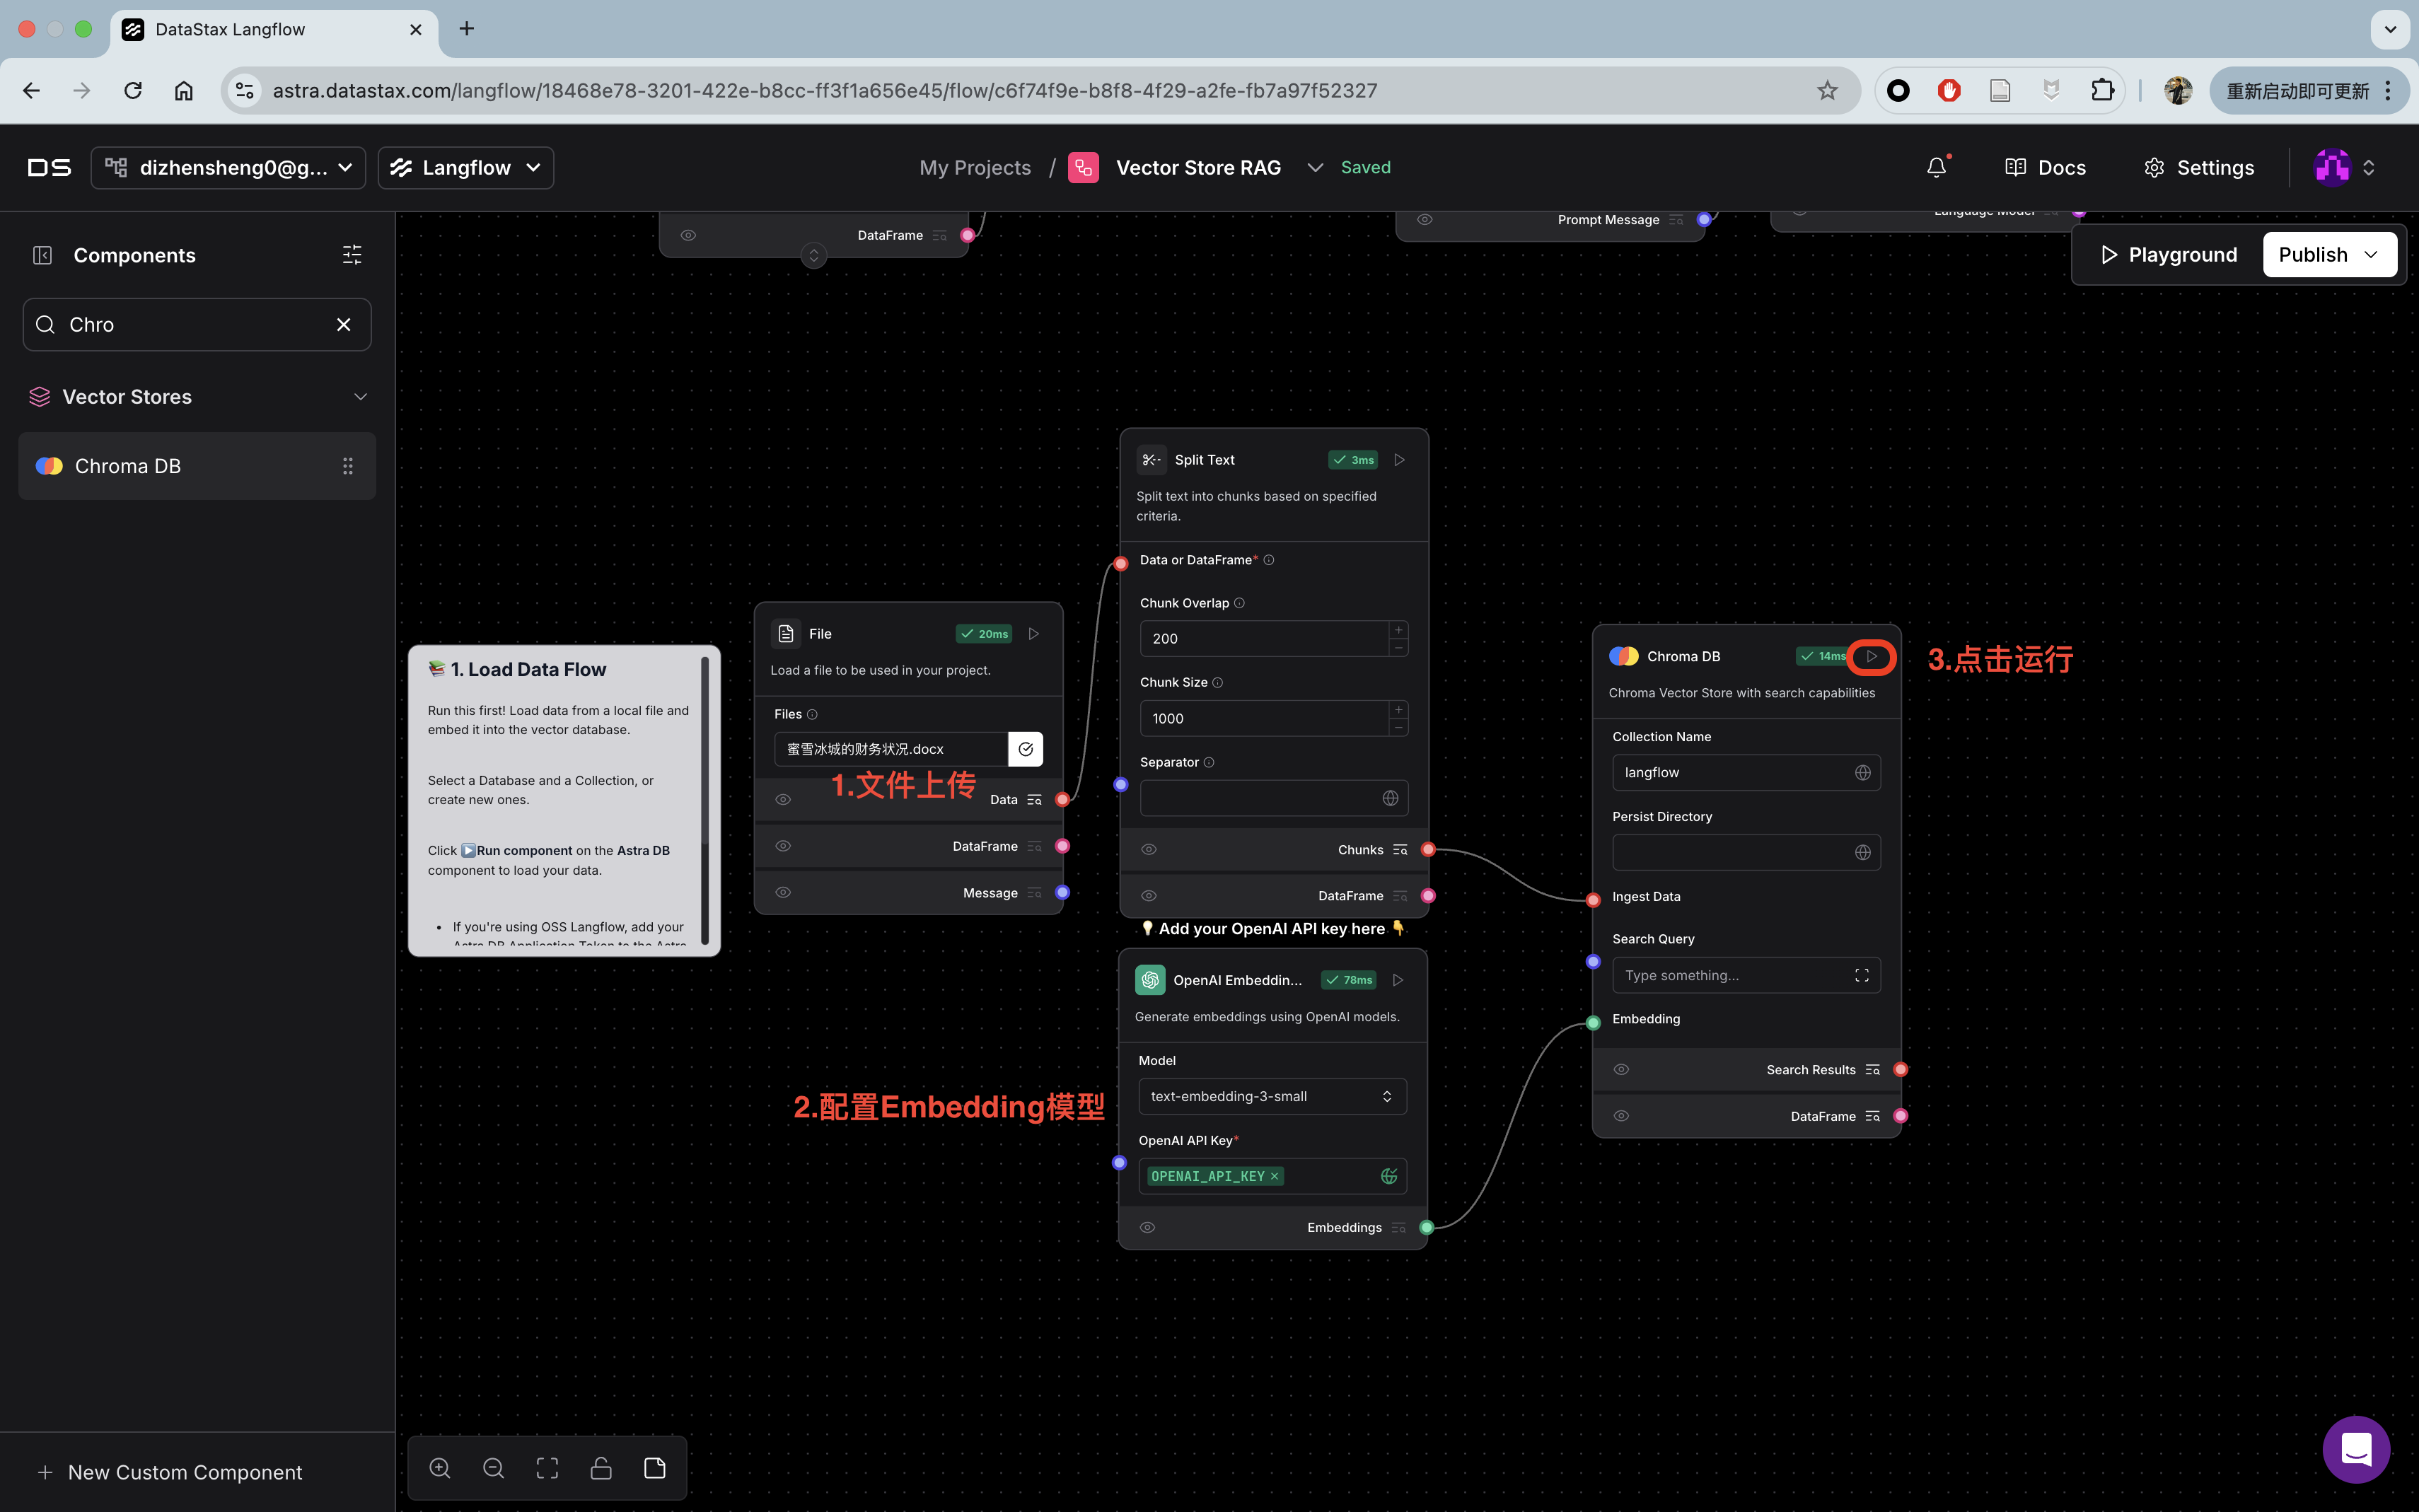
Task: Open the Publish dropdown
Action: click(x=2330, y=255)
